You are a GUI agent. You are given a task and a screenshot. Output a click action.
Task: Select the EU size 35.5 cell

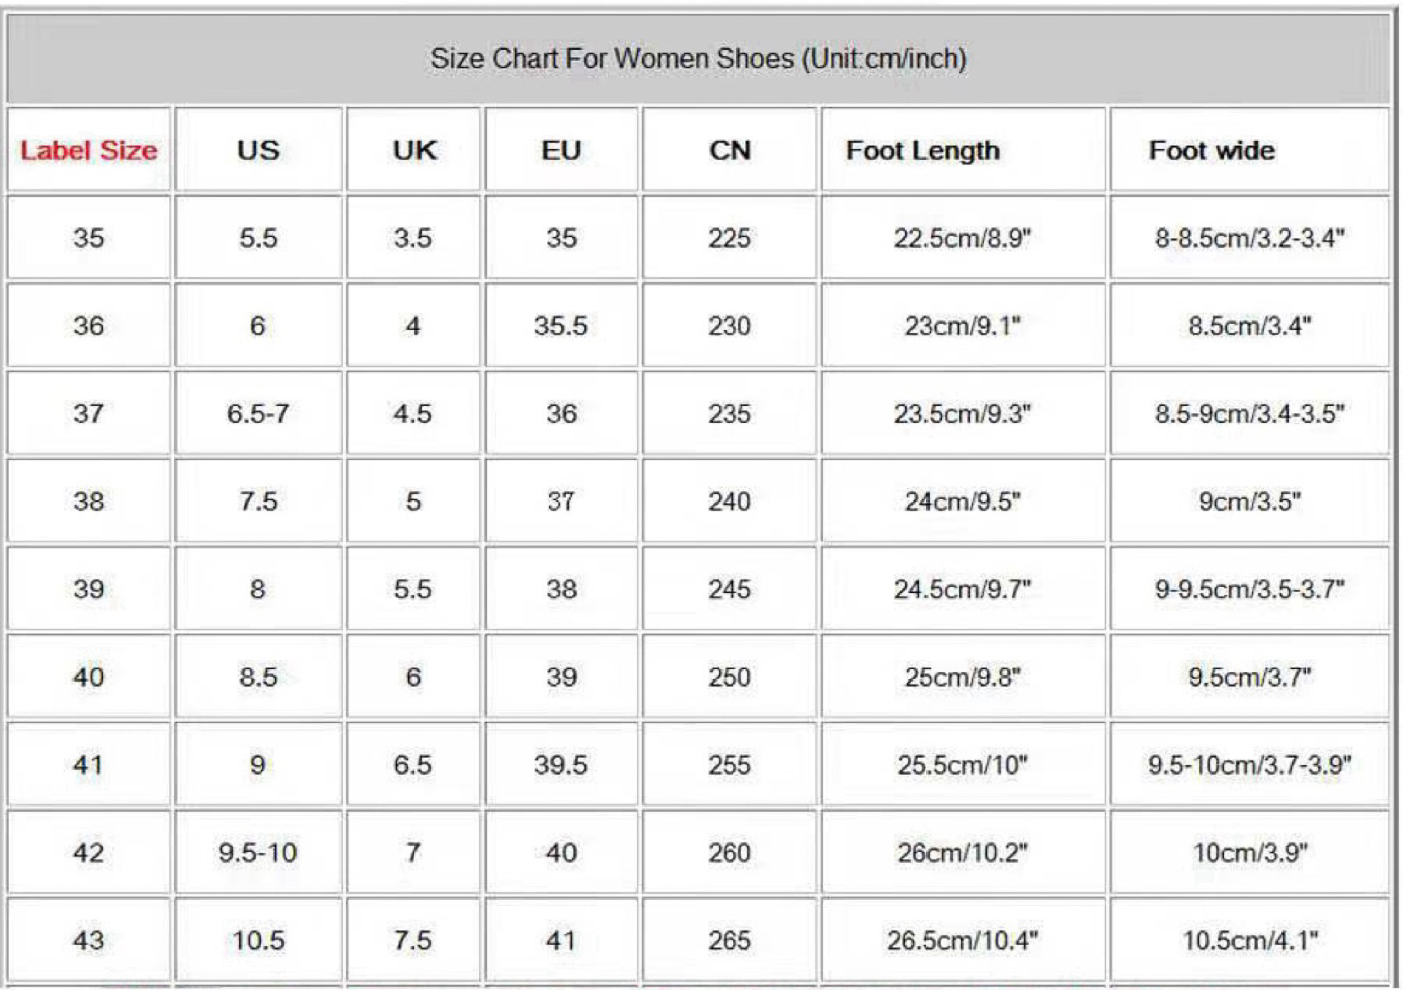tap(560, 326)
